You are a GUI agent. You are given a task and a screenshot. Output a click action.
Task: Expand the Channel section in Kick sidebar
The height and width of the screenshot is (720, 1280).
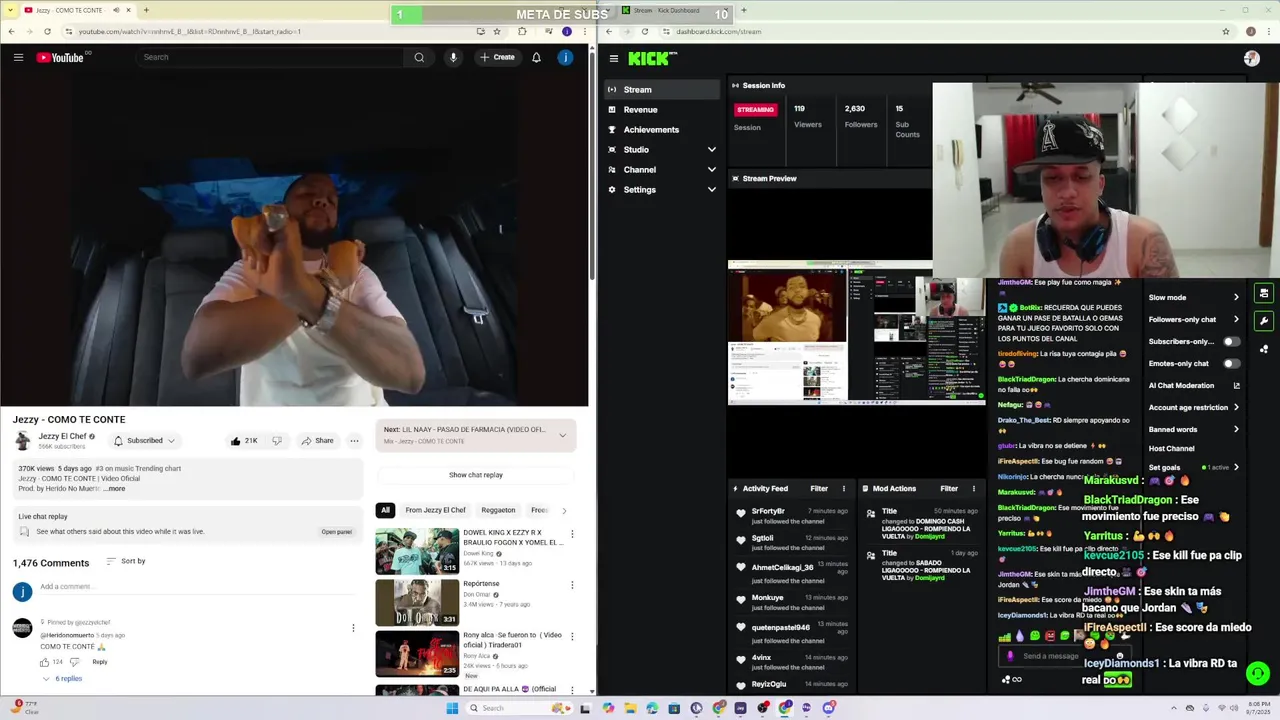click(662, 170)
